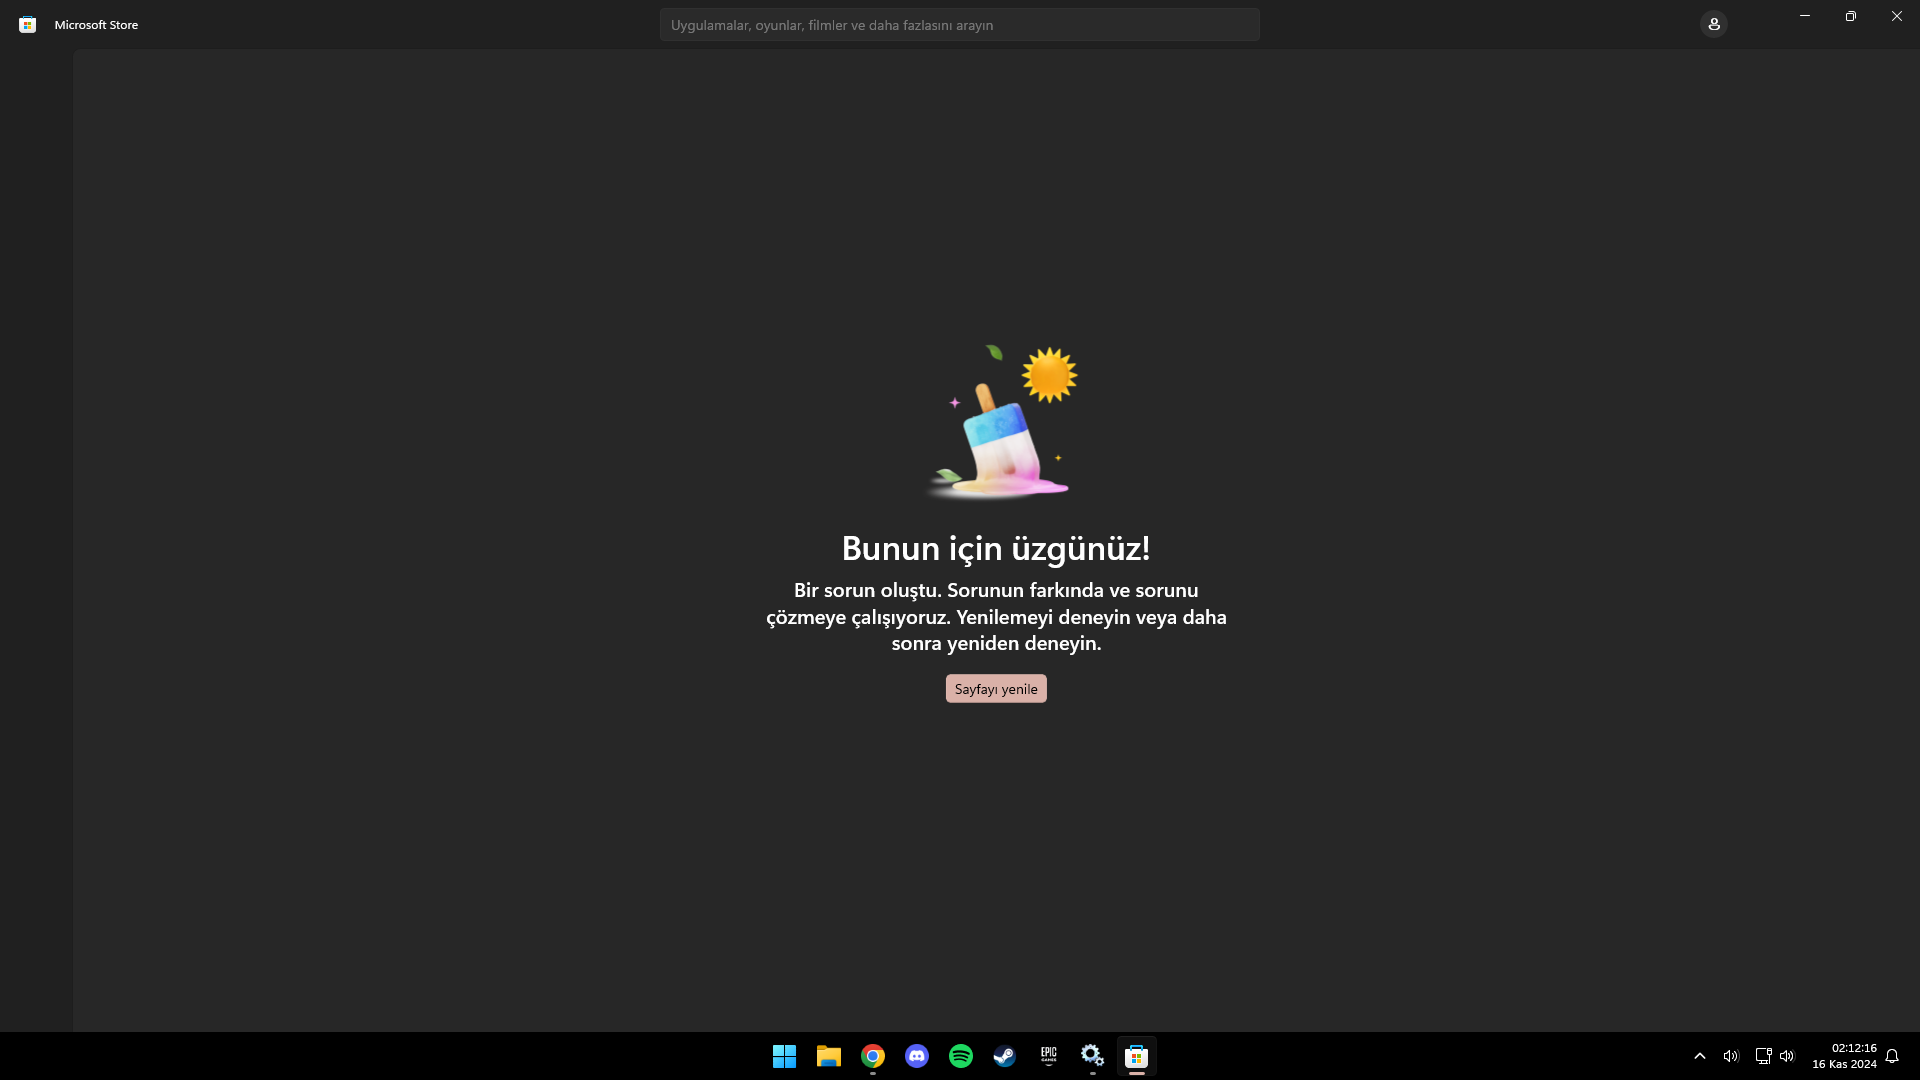
Task: Minimize the Microsoft Store window
Action: (x=1805, y=16)
